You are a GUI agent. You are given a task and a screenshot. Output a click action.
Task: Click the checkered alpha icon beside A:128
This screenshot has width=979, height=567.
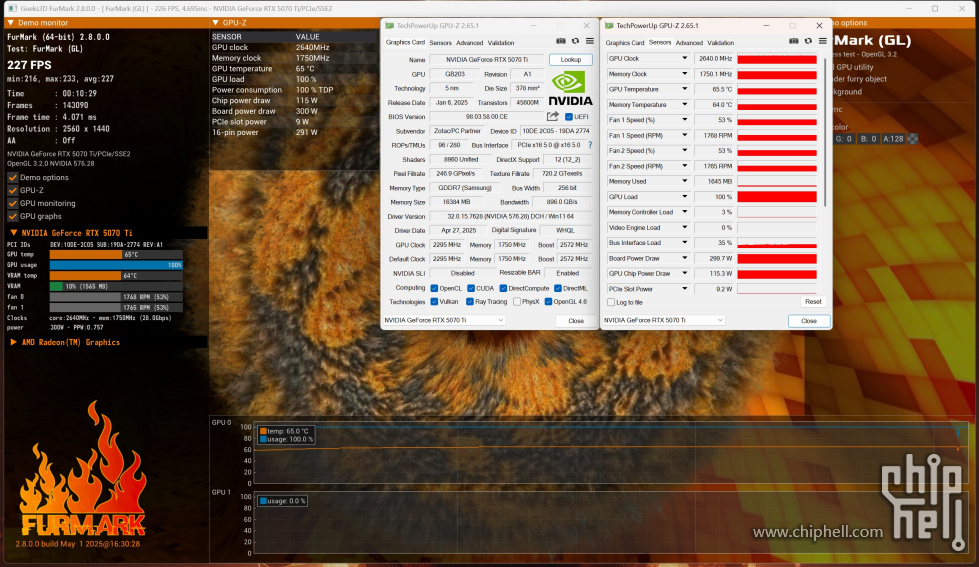coord(913,139)
